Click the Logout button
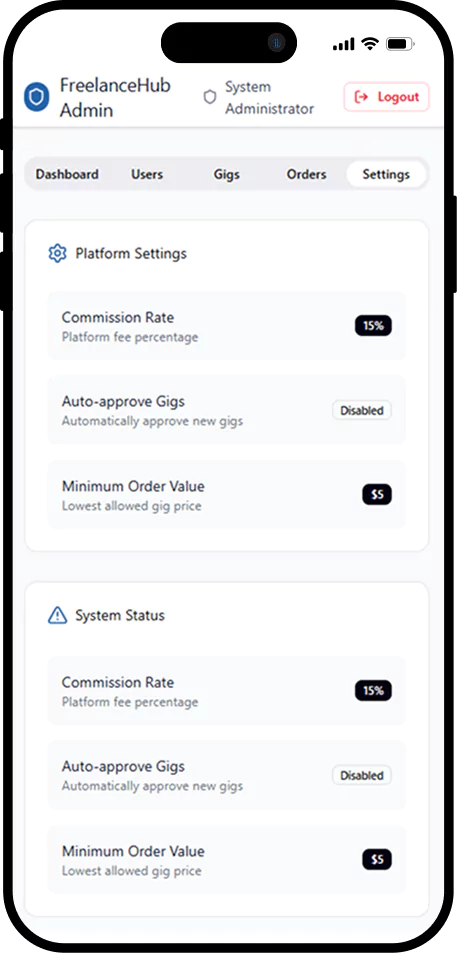Viewport: 457px width, 953px height. tap(387, 97)
